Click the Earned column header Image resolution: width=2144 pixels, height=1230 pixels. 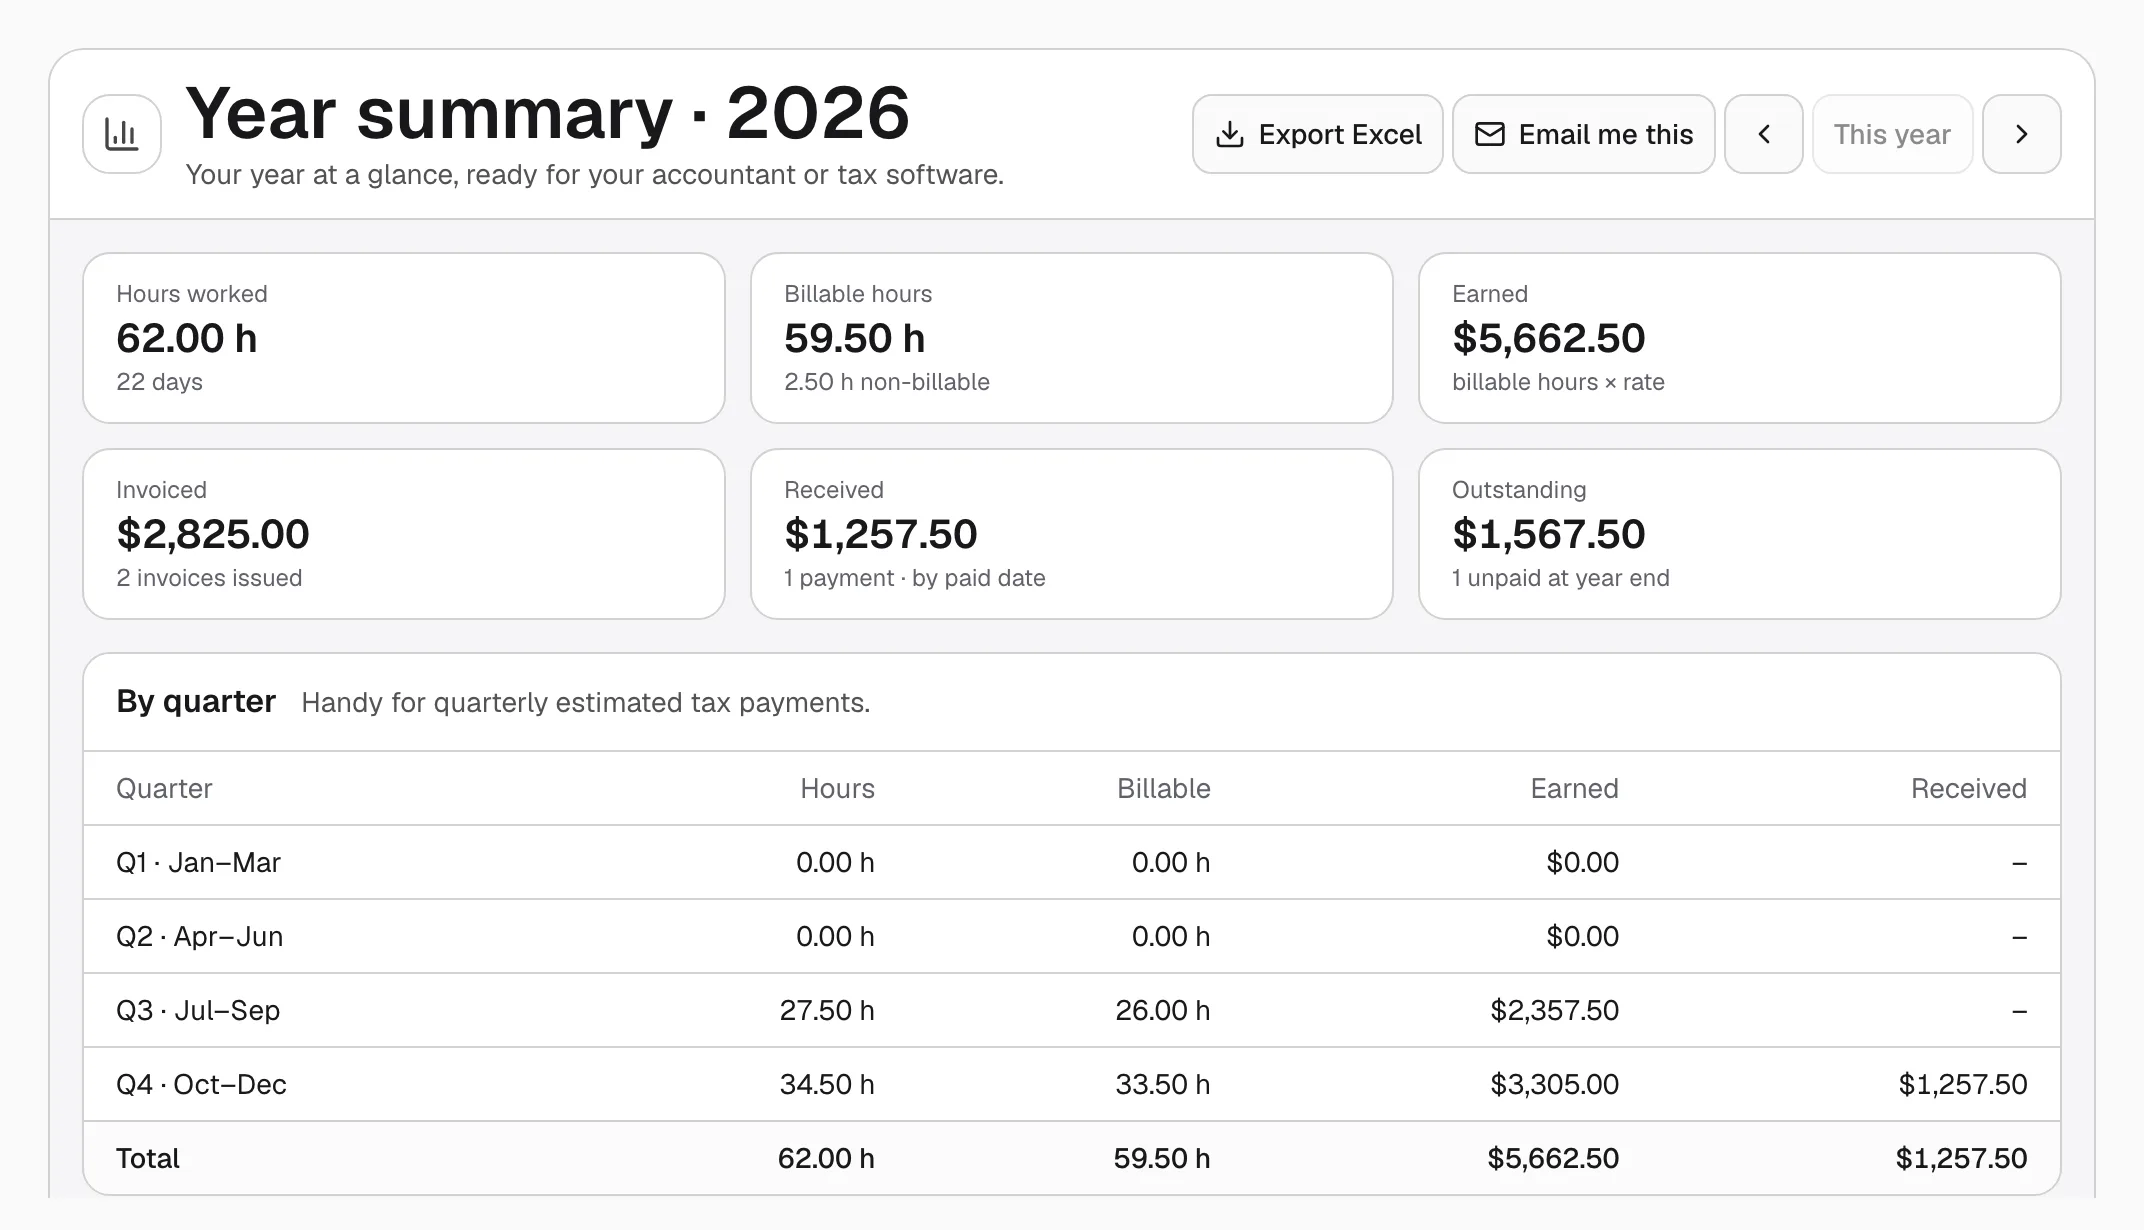pyautogui.click(x=1574, y=788)
